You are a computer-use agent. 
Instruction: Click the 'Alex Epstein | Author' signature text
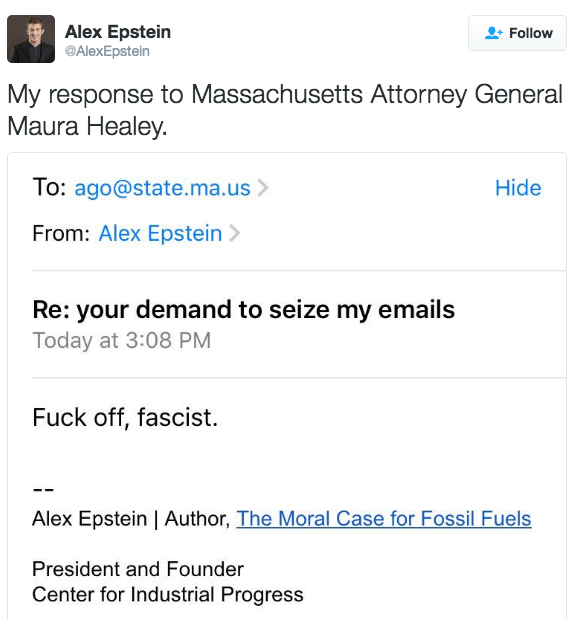(x=131, y=519)
